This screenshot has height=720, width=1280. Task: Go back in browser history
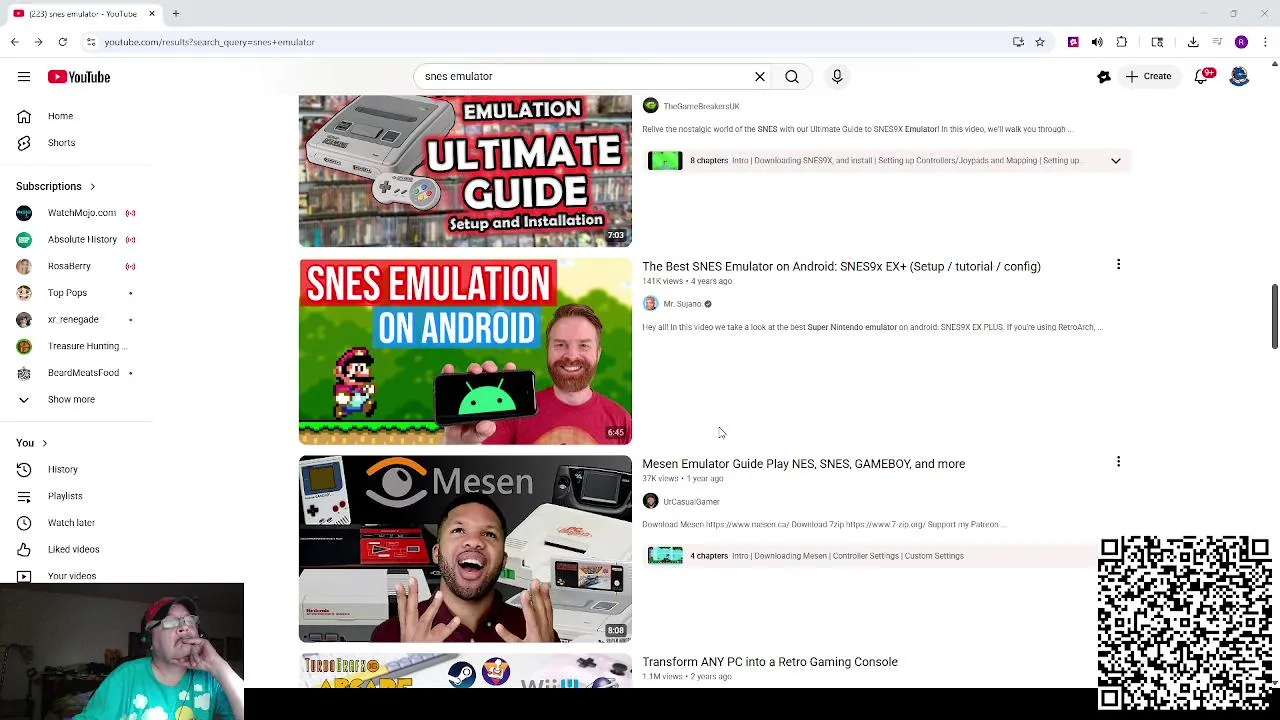[x=14, y=42]
